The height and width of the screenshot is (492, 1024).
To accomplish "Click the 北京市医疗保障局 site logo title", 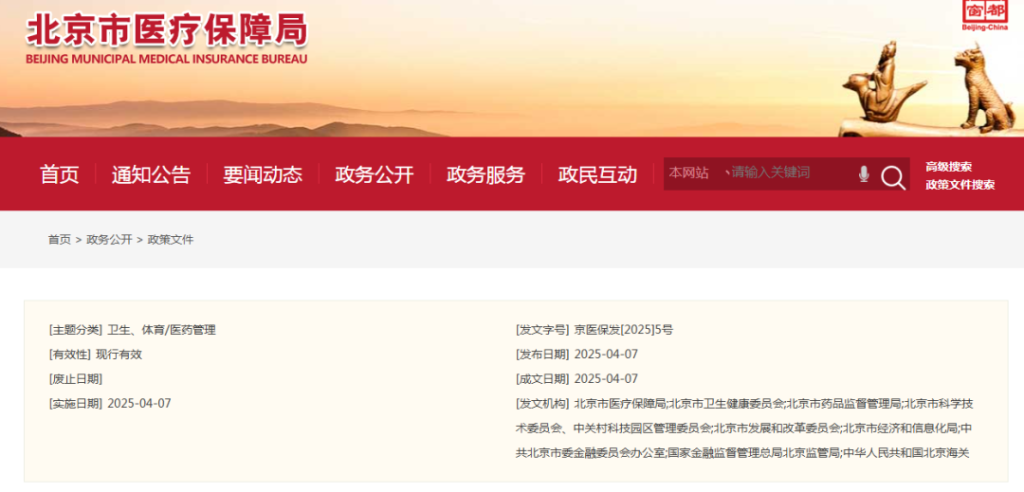I will point(166,28).
